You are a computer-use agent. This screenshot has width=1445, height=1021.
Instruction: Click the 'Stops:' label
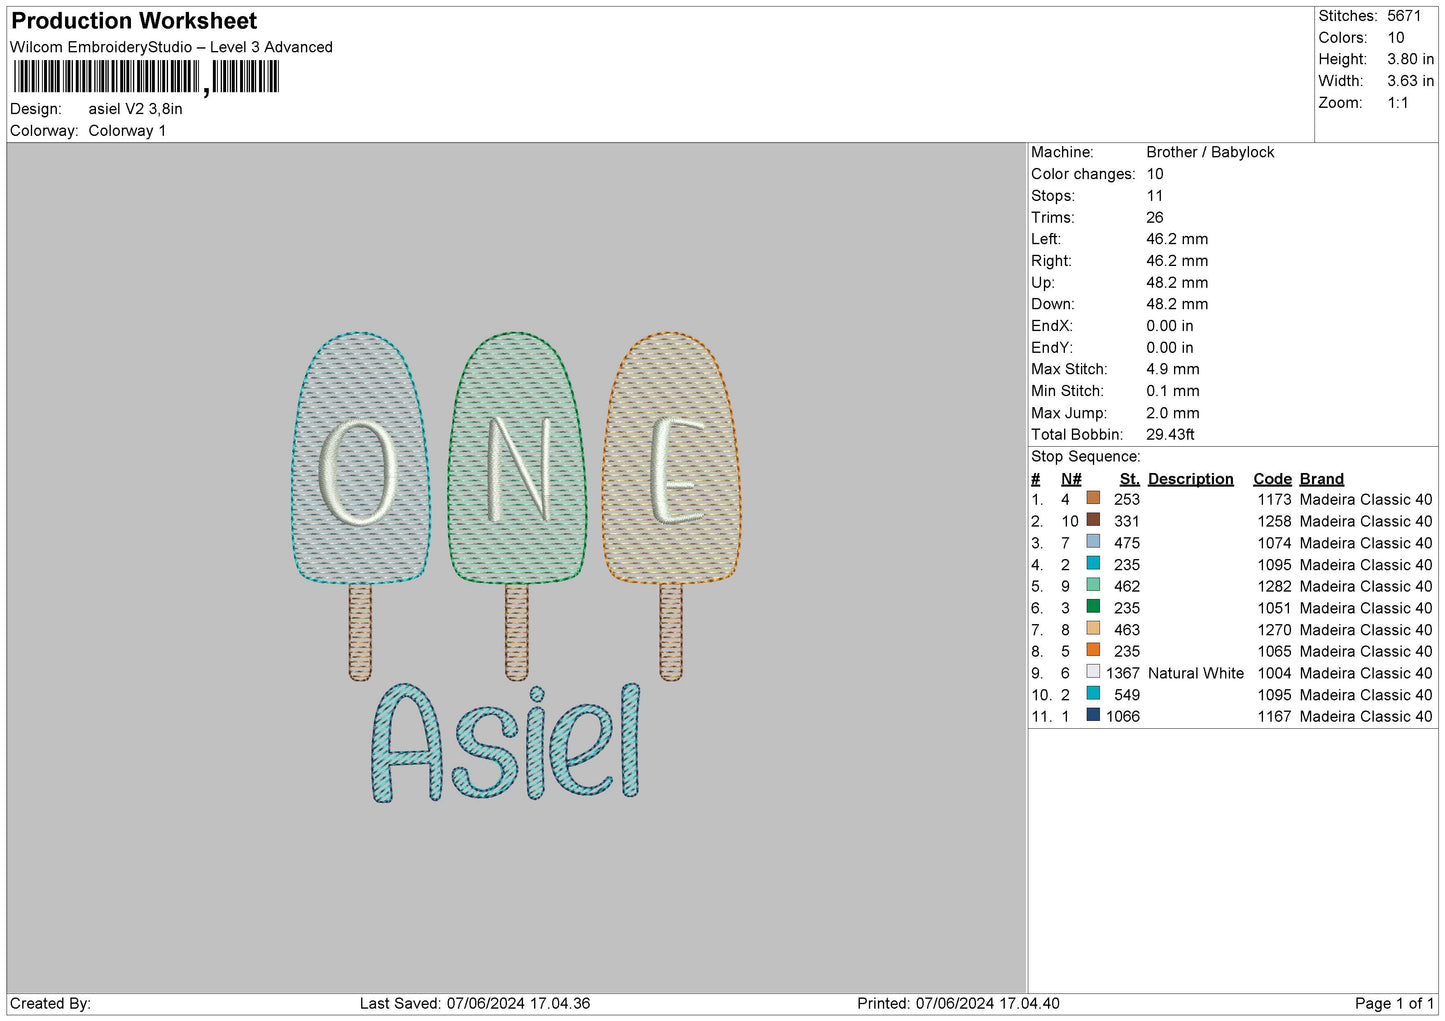[x=1053, y=196]
